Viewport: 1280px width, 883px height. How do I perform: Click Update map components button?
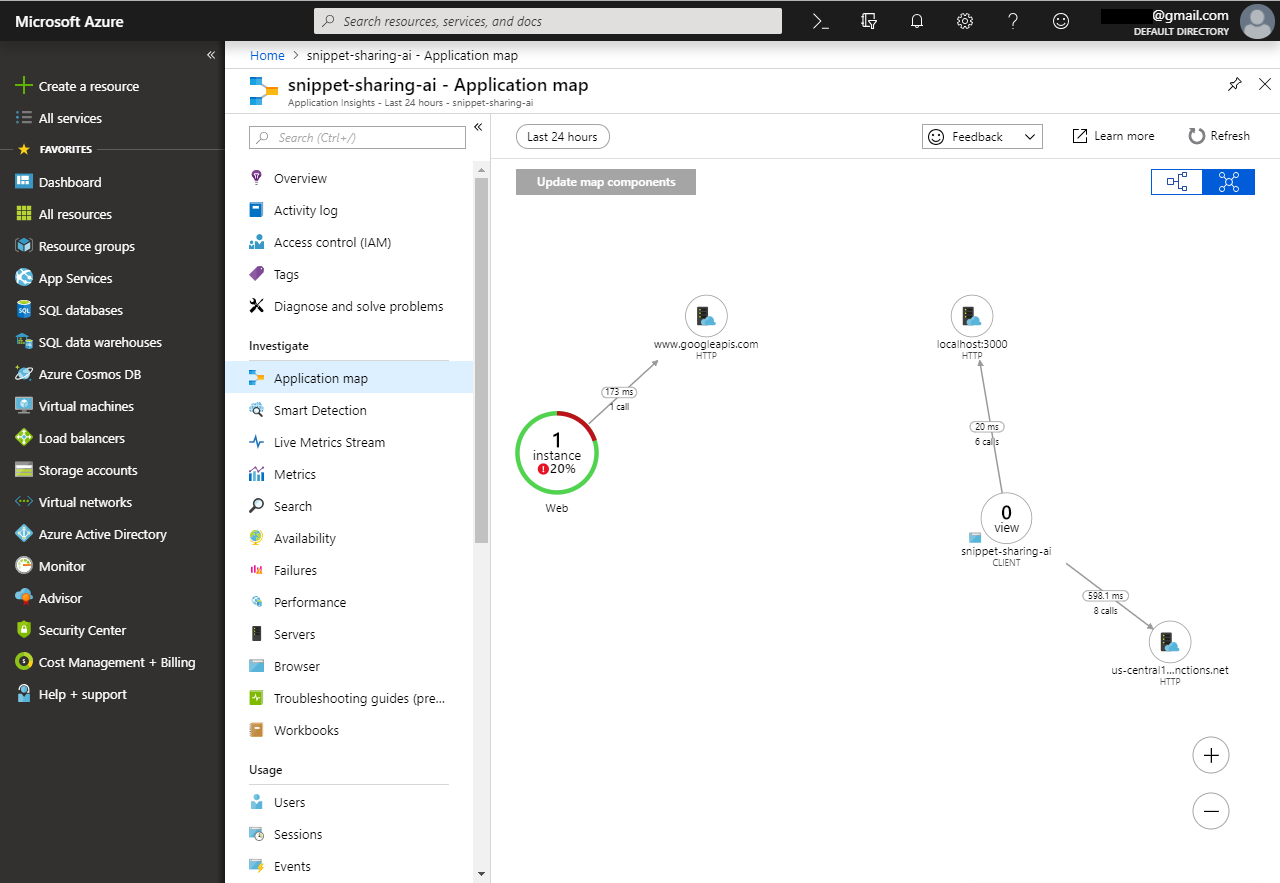coord(606,182)
